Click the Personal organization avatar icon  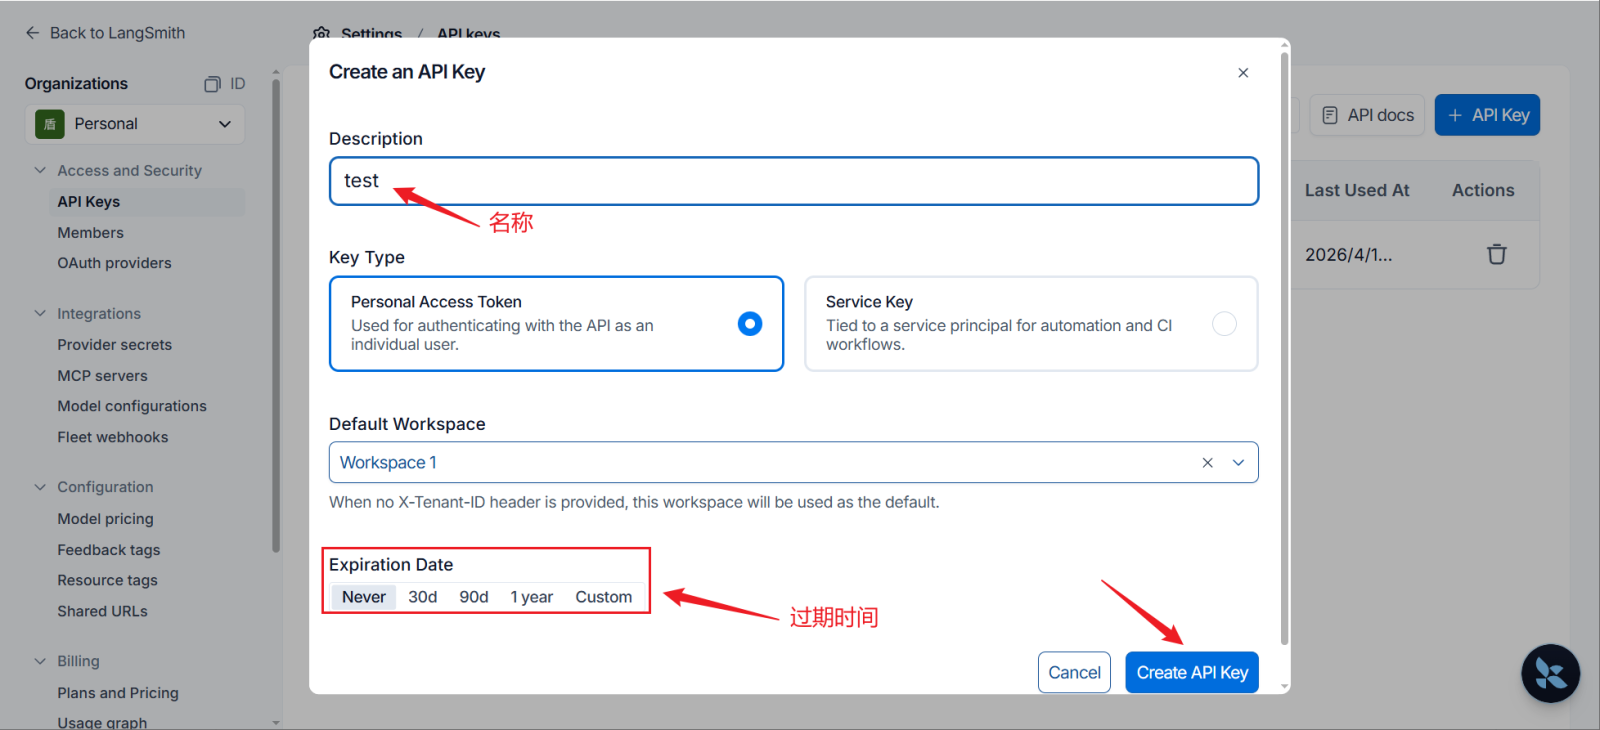click(x=50, y=124)
